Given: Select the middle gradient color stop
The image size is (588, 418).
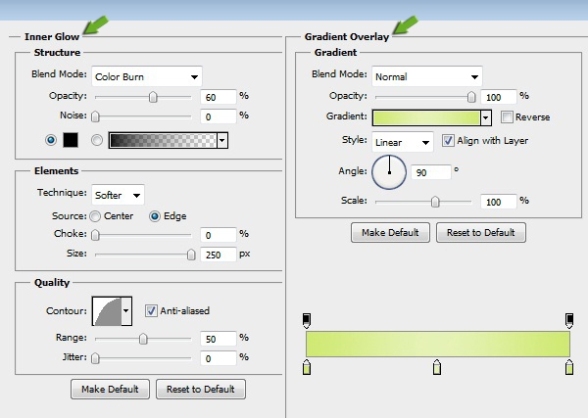Looking at the screenshot, I should (437, 367).
